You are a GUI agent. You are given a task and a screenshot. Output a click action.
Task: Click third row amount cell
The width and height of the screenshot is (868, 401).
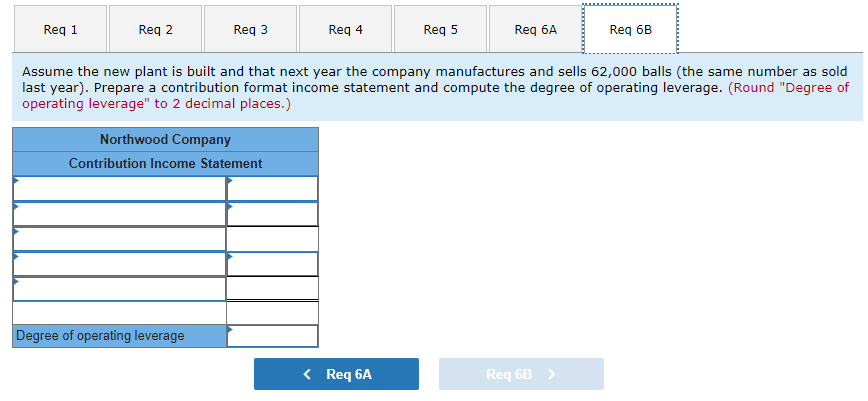pyautogui.click(x=272, y=239)
